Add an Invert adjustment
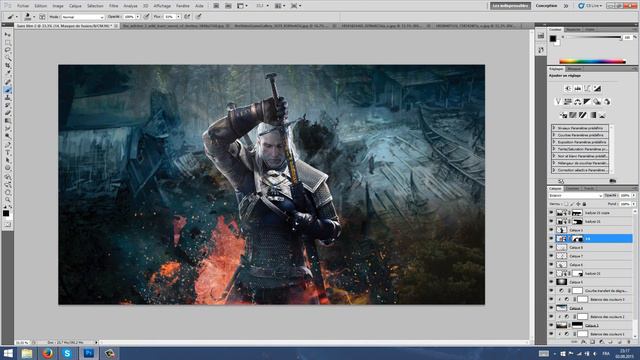Screen dimensions: 640x360 pos(563,115)
